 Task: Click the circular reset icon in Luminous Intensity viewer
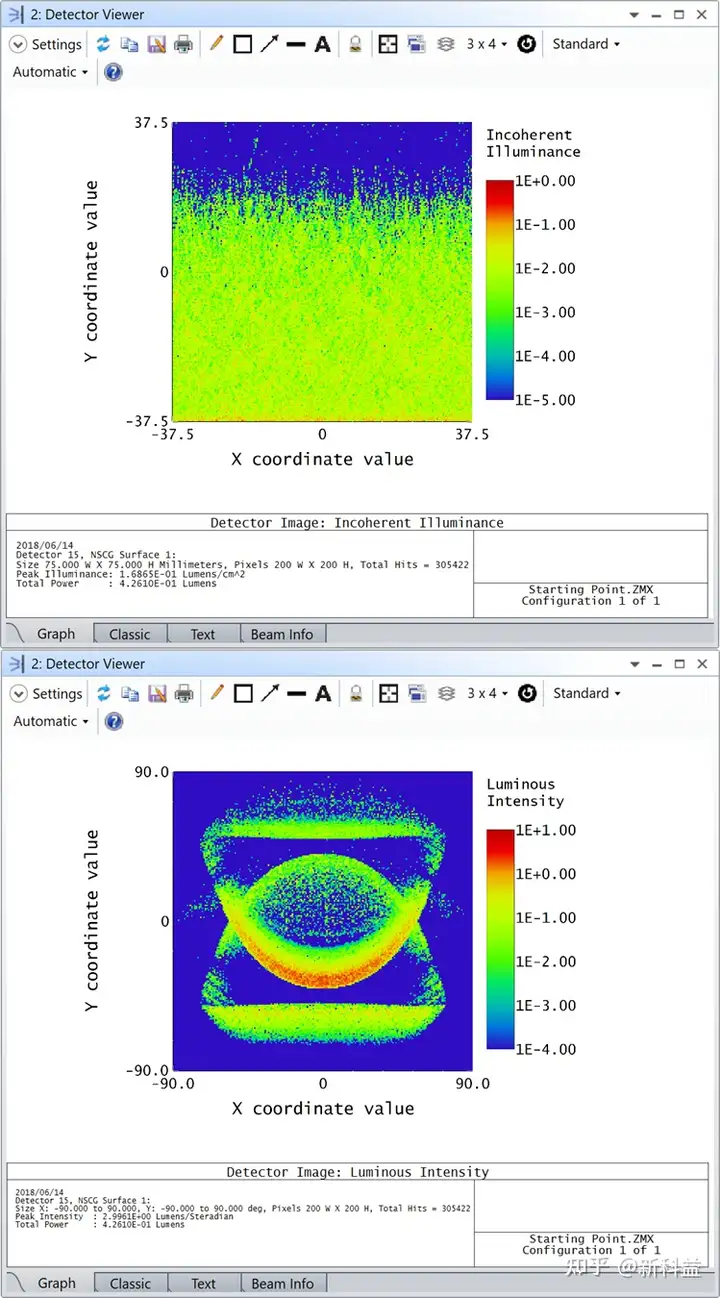[528, 693]
